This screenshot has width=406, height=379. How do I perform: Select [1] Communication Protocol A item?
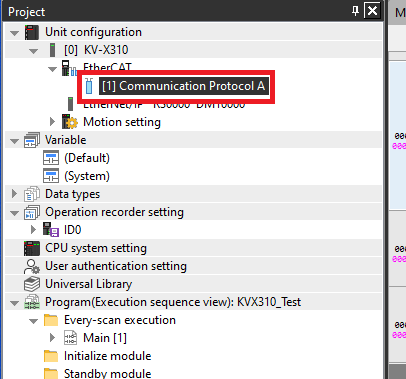pyautogui.click(x=184, y=86)
